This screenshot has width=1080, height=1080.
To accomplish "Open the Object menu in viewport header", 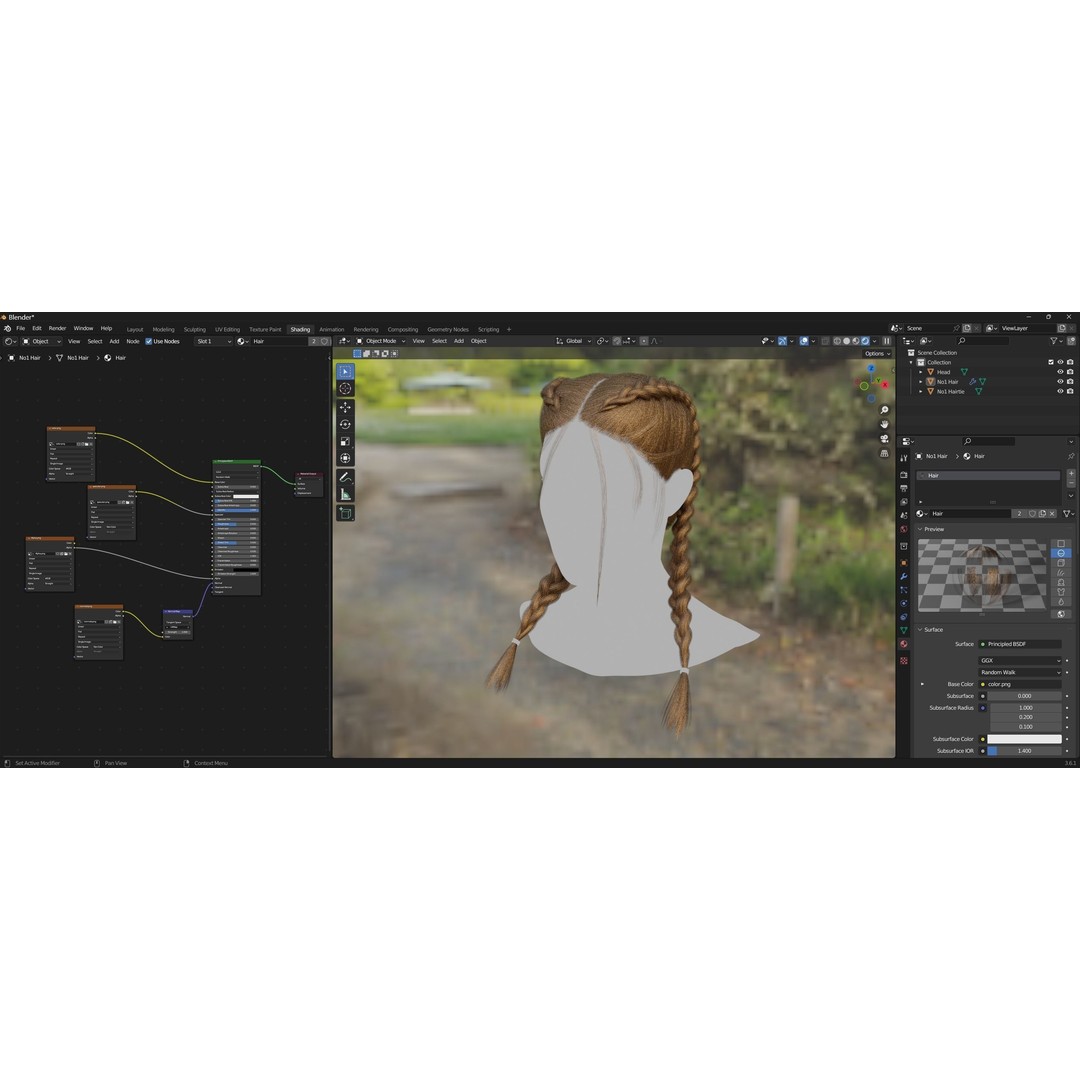I will tap(478, 341).
